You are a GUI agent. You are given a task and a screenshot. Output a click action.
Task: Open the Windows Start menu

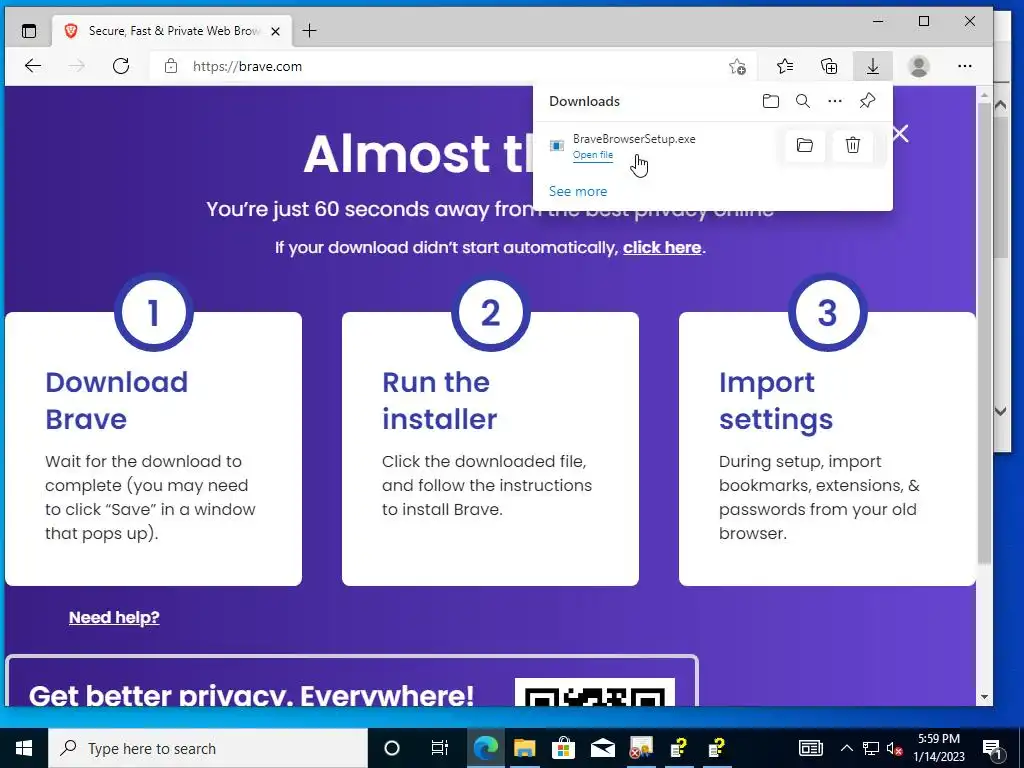click(x=24, y=748)
